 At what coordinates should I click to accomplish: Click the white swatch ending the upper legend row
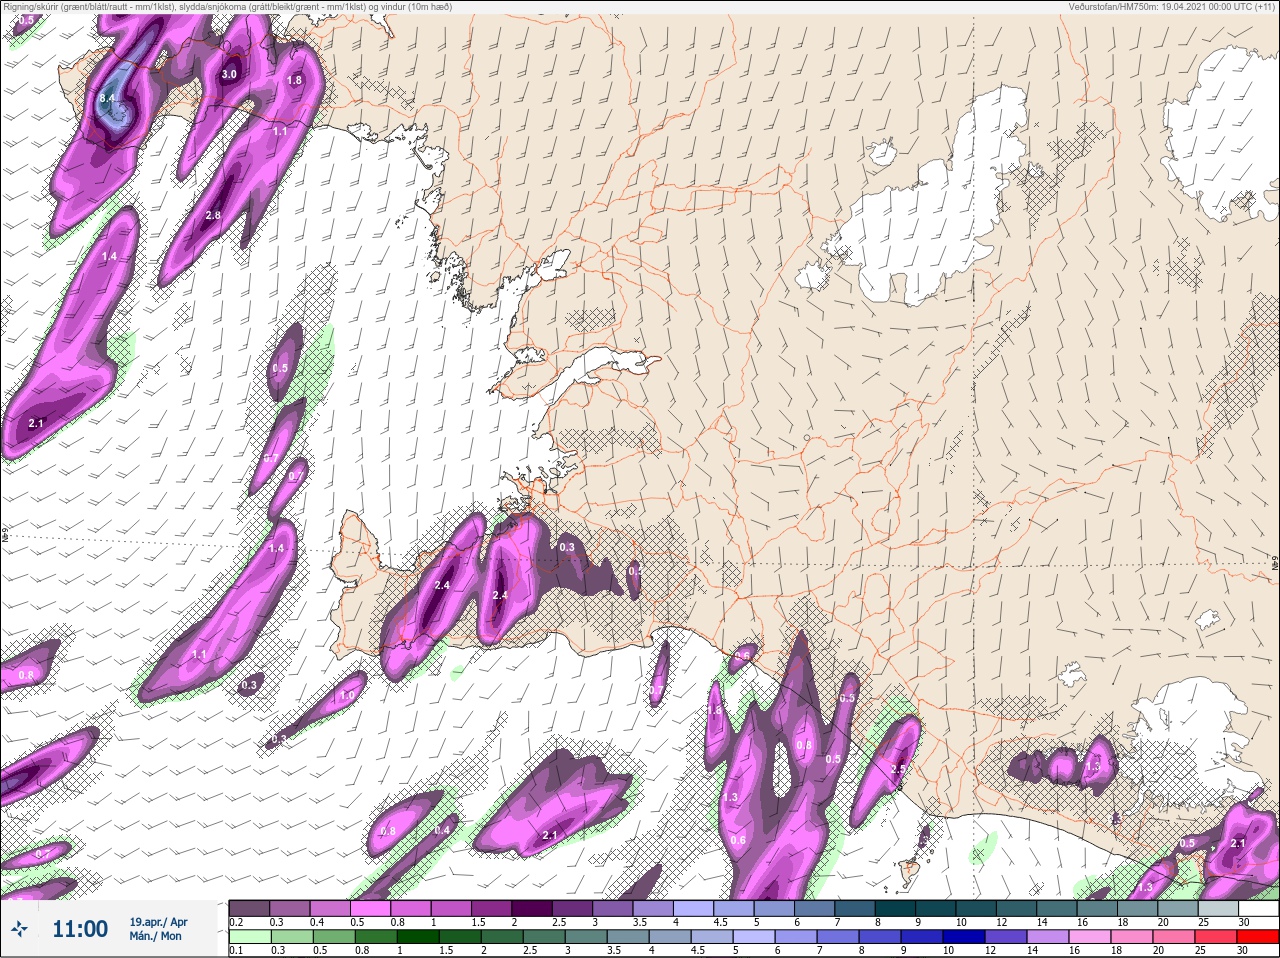1257,908
